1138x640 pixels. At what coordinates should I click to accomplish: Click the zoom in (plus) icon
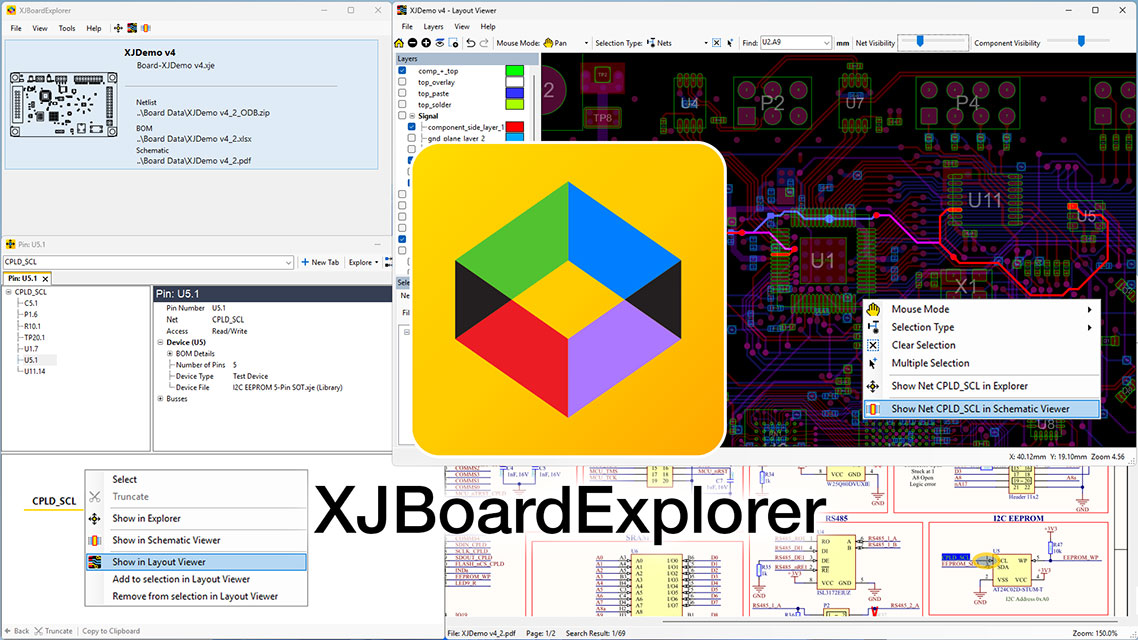[x=426, y=42]
